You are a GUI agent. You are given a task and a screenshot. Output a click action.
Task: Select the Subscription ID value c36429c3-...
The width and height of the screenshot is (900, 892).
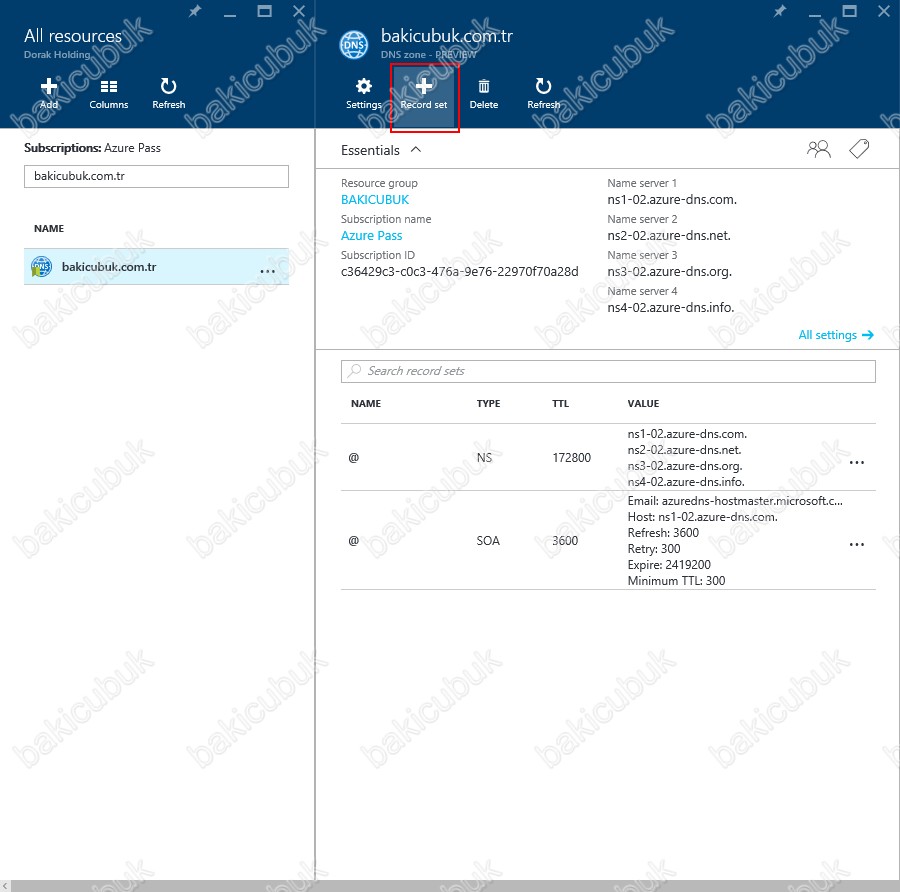pos(460,272)
